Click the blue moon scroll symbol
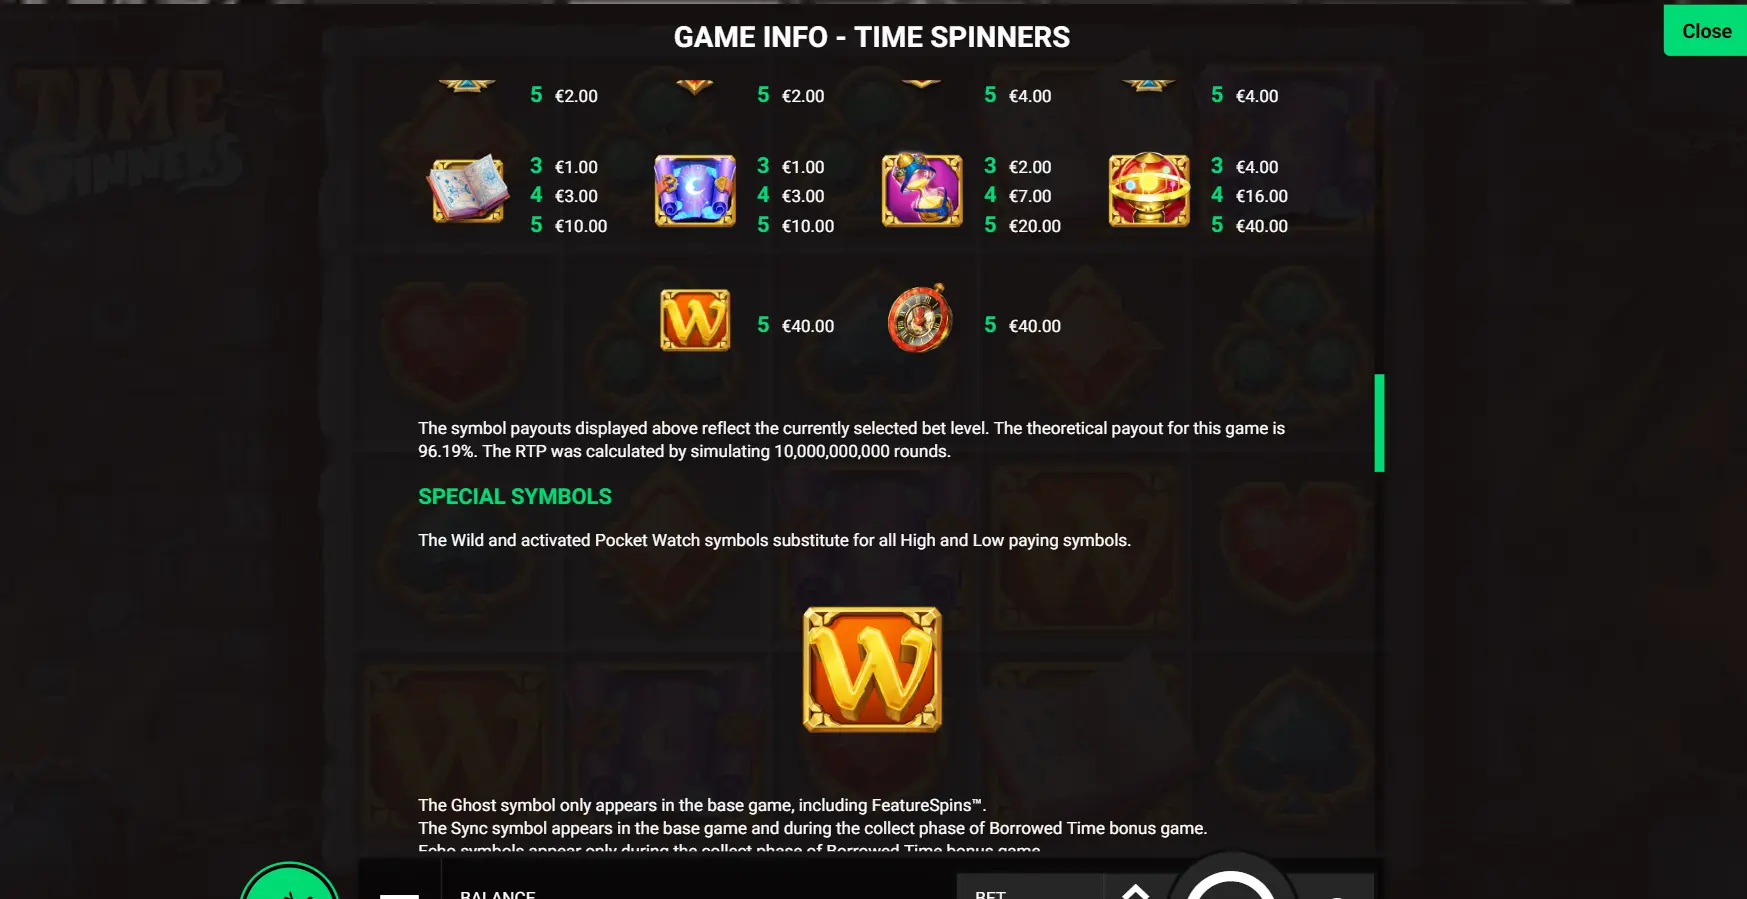 (695, 190)
